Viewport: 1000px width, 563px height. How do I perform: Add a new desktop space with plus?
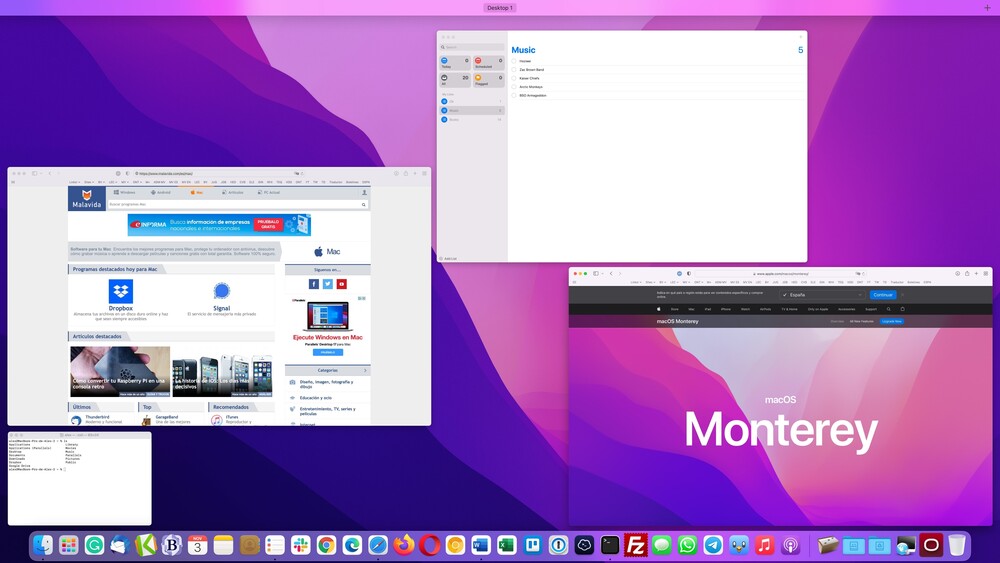987,8
